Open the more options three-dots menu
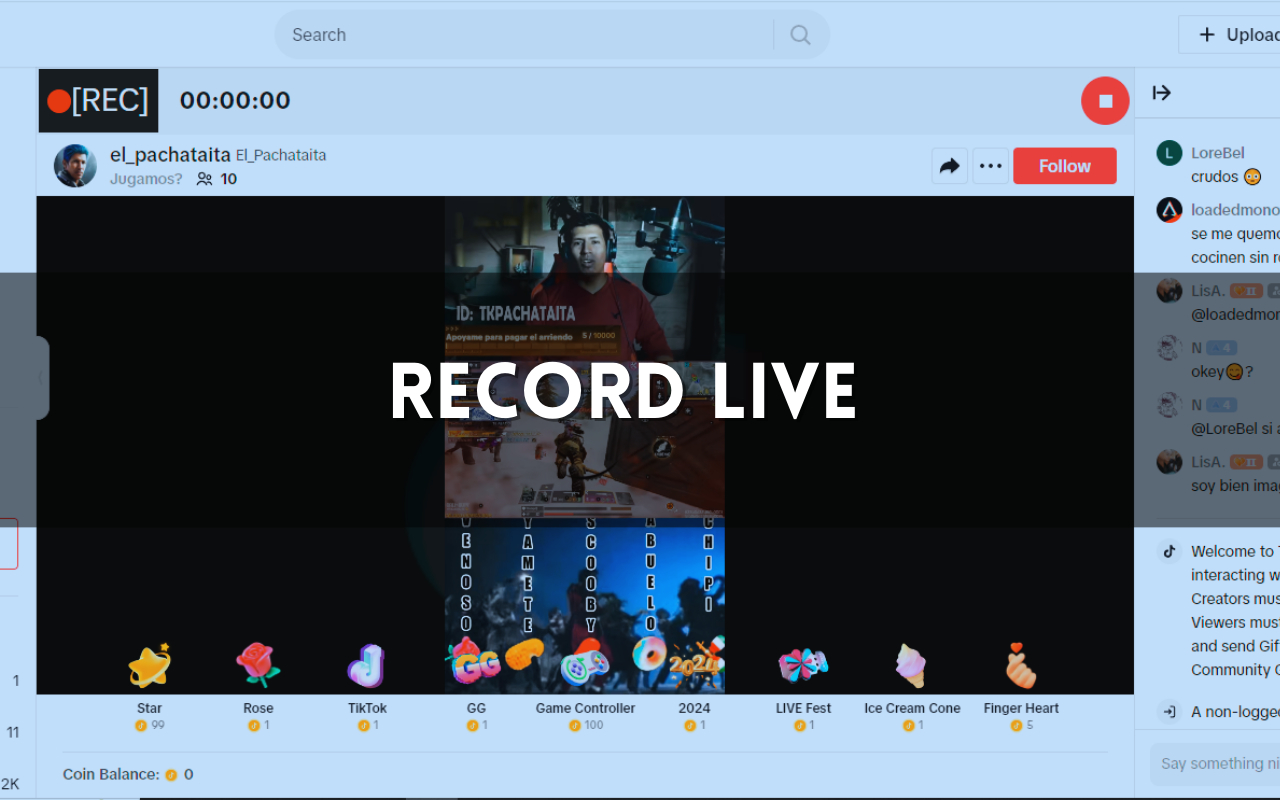The image size is (1280, 800). pyautogui.click(x=990, y=166)
